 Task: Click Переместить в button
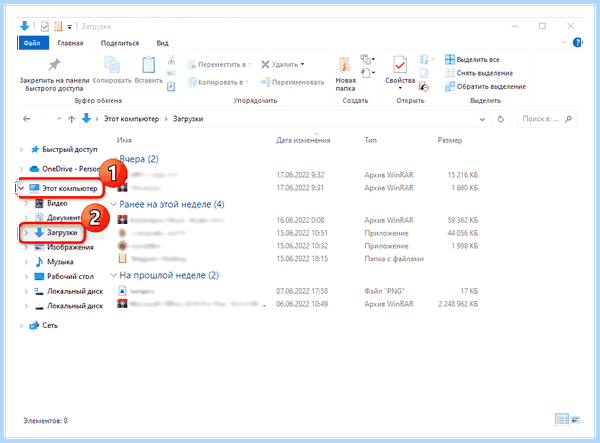click(x=220, y=64)
